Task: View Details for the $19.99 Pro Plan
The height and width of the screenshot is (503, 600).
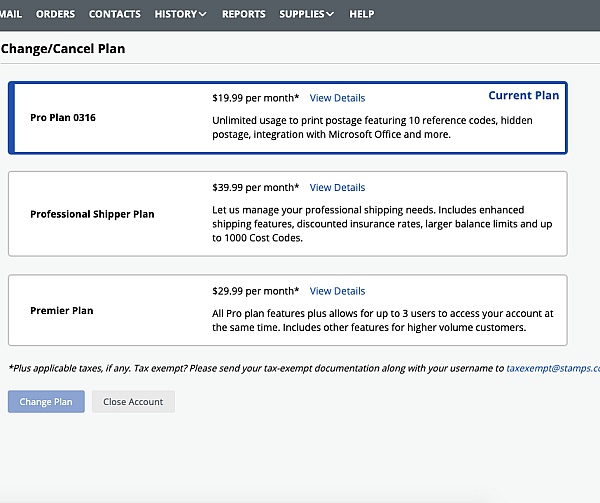Action: tap(337, 98)
